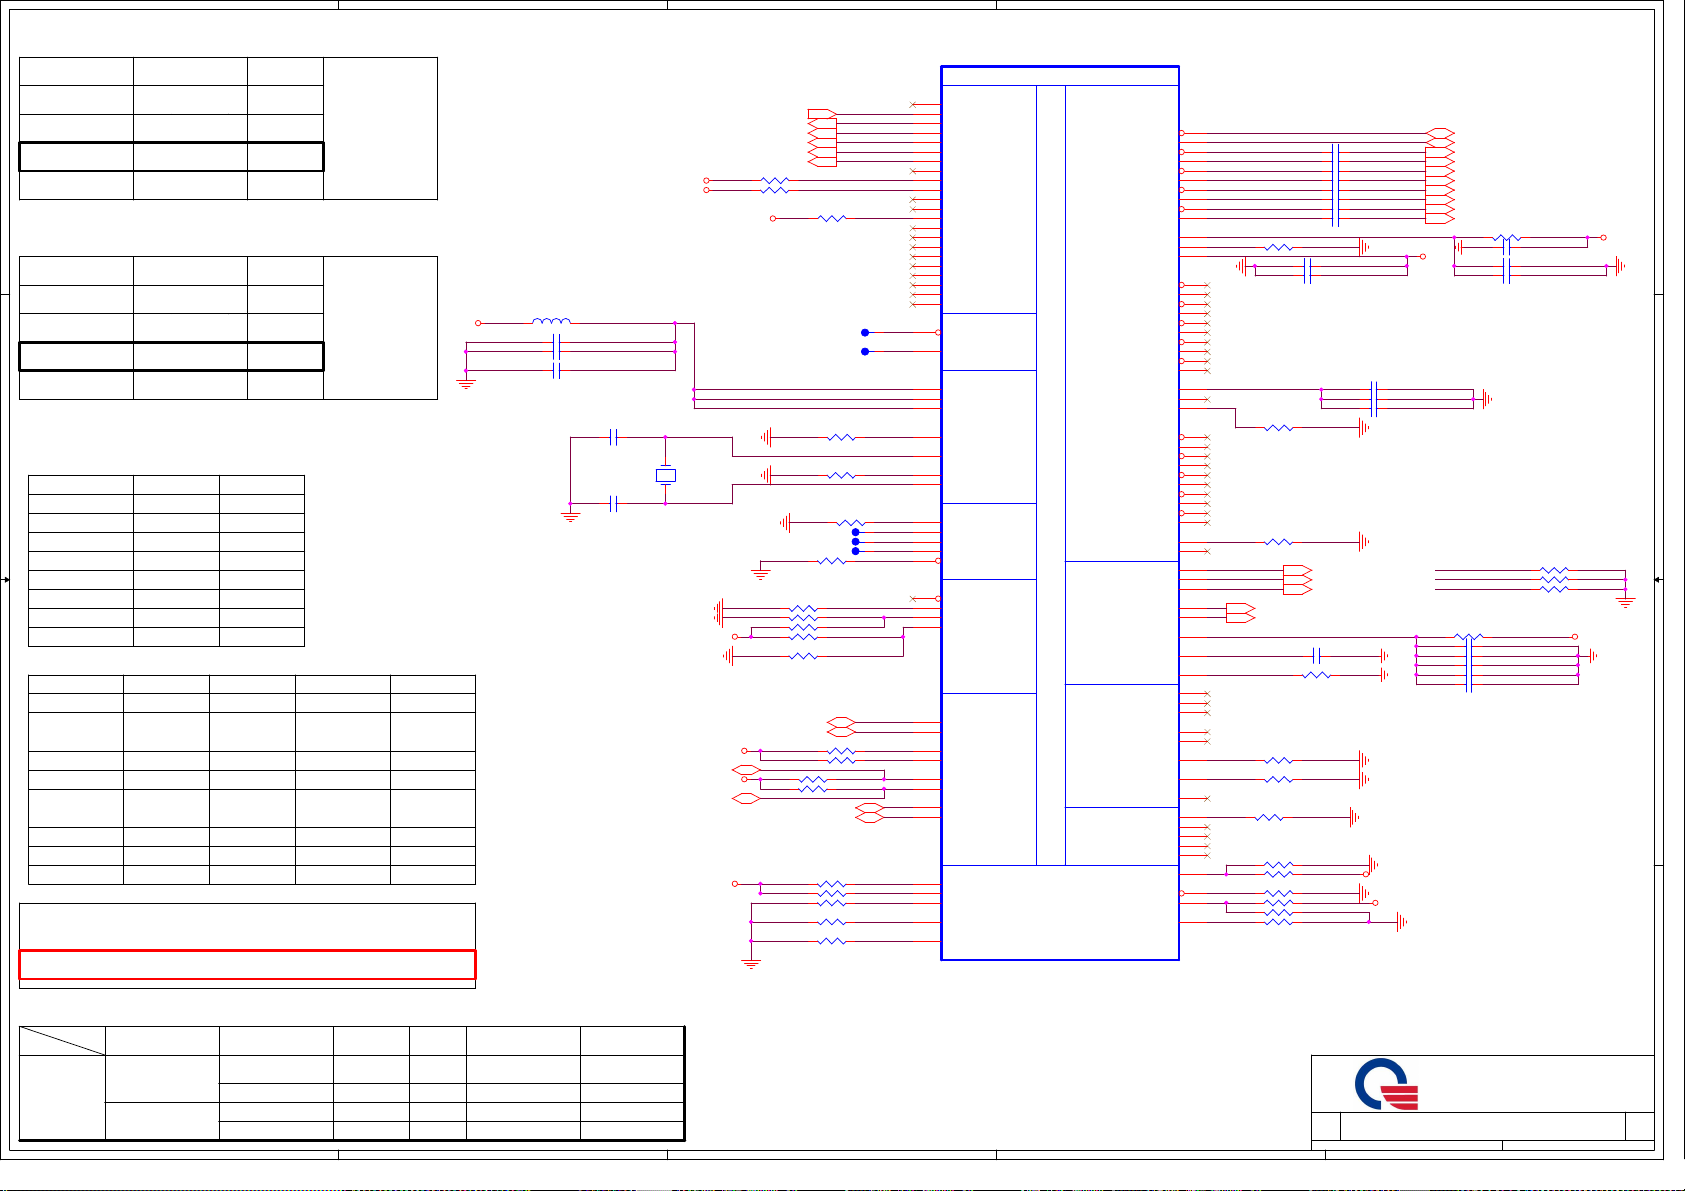Click the crystal oscillator symbol
The width and height of the screenshot is (1685, 1191).
tap(665, 475)
